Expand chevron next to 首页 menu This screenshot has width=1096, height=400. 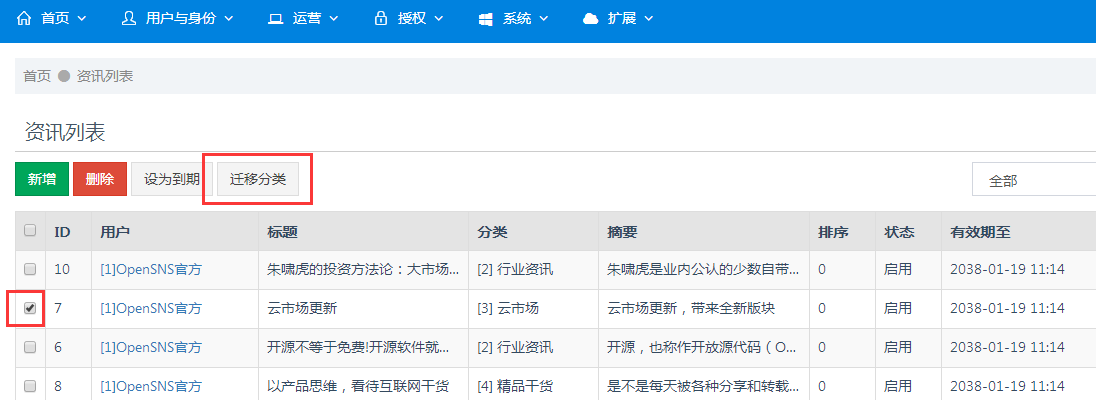(x=82, y=19)
